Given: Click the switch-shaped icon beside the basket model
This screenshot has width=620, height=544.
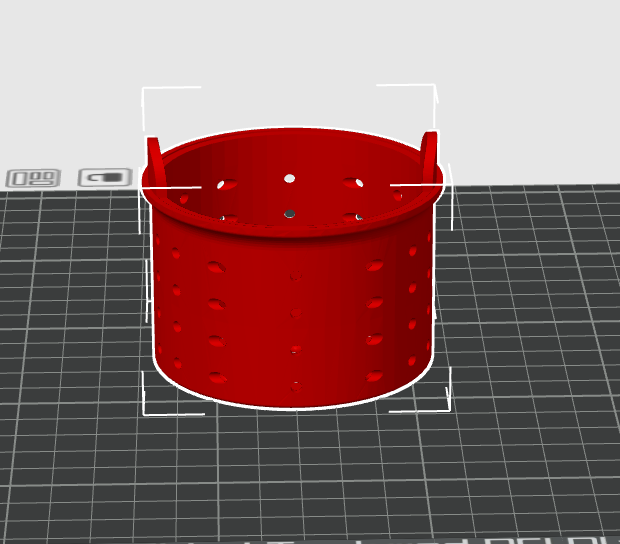Looking at the screenshot, I should (x=105, y=177).
